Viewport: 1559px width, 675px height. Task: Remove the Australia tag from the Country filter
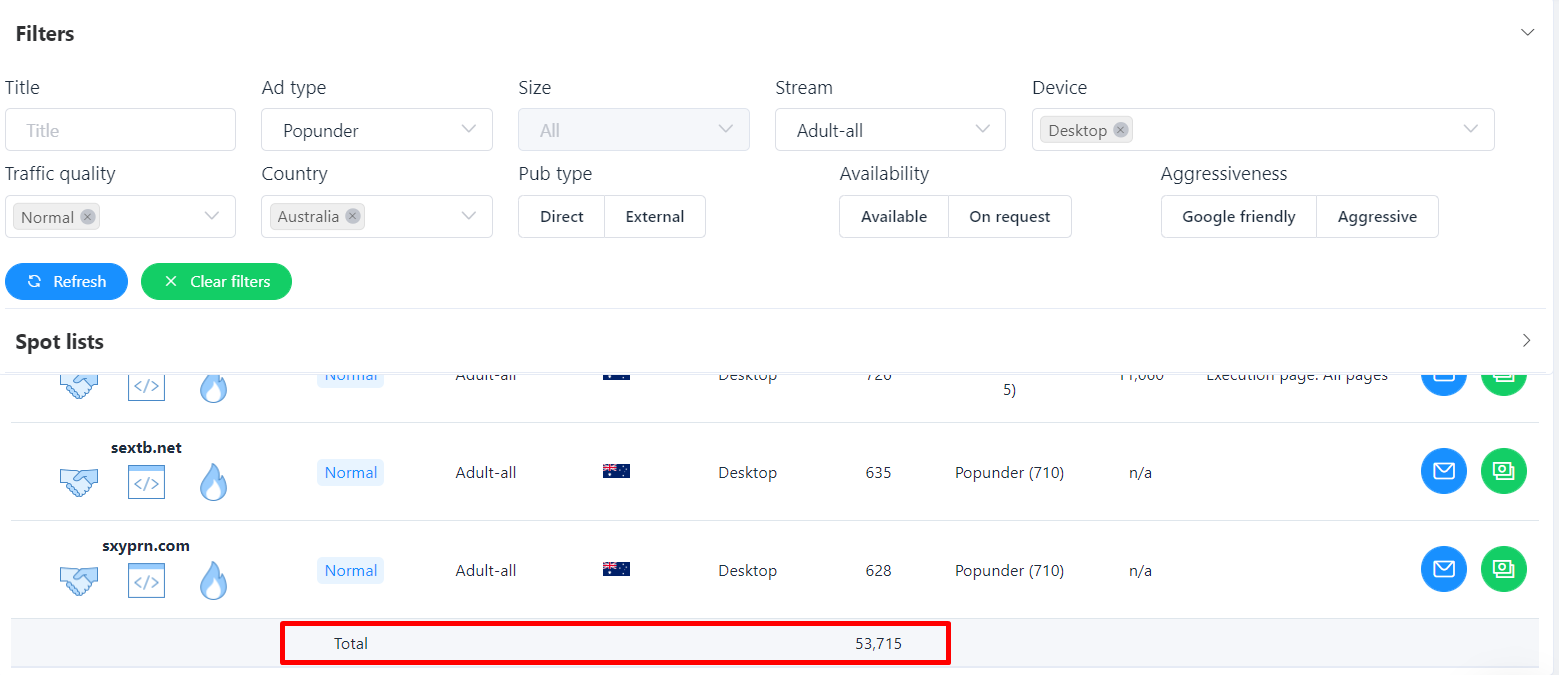point(352,216)
